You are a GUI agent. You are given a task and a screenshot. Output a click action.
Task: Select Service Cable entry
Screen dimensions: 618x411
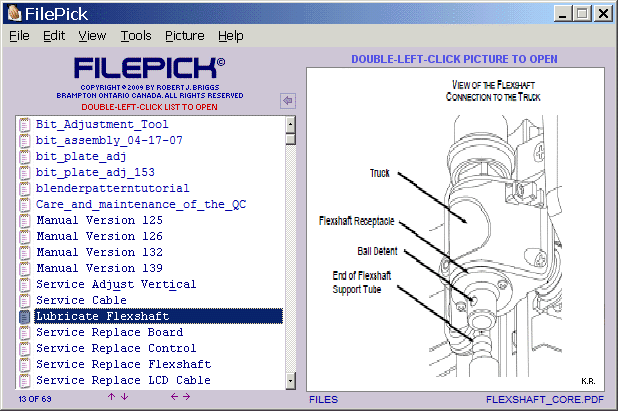tap(81, 300)
